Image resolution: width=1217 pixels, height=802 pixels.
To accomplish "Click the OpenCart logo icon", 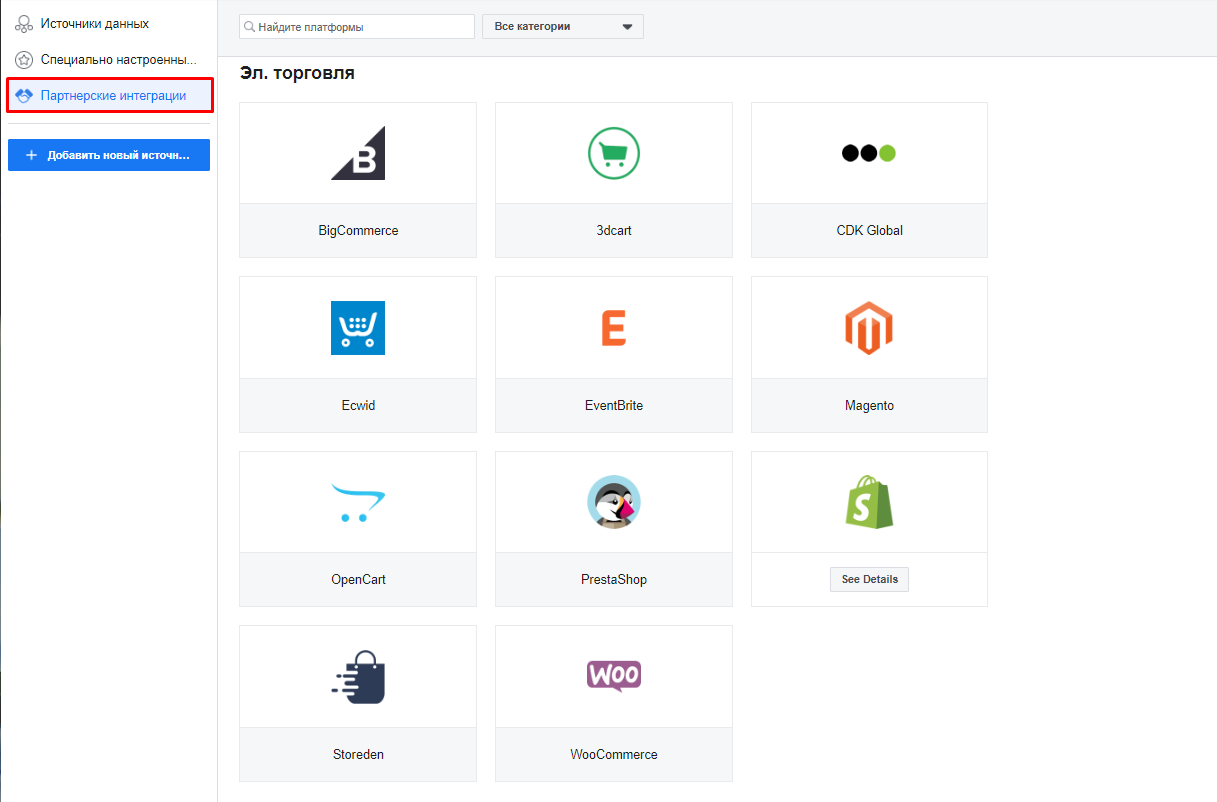I will click(358, 502).
